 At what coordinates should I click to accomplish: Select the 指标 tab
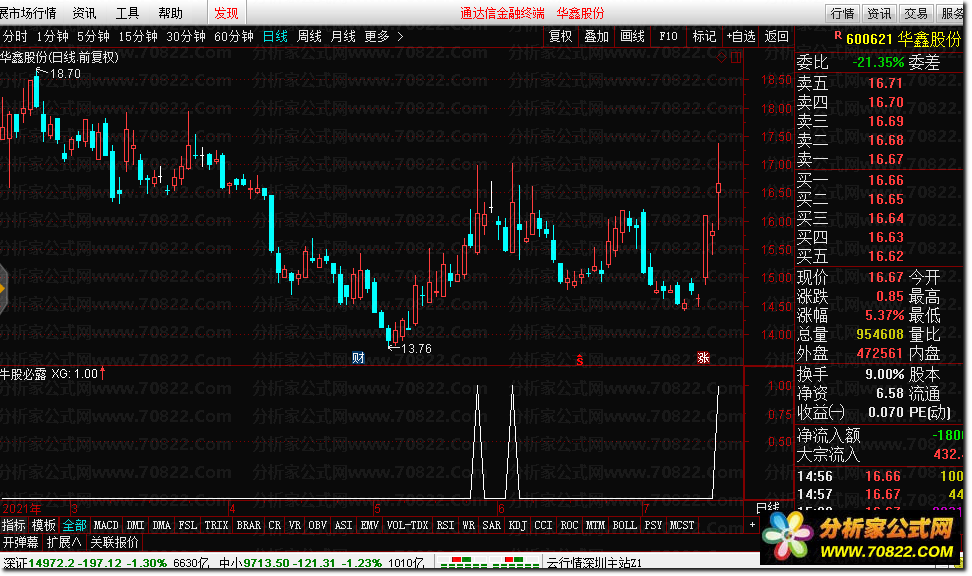(x=14, y=525)
